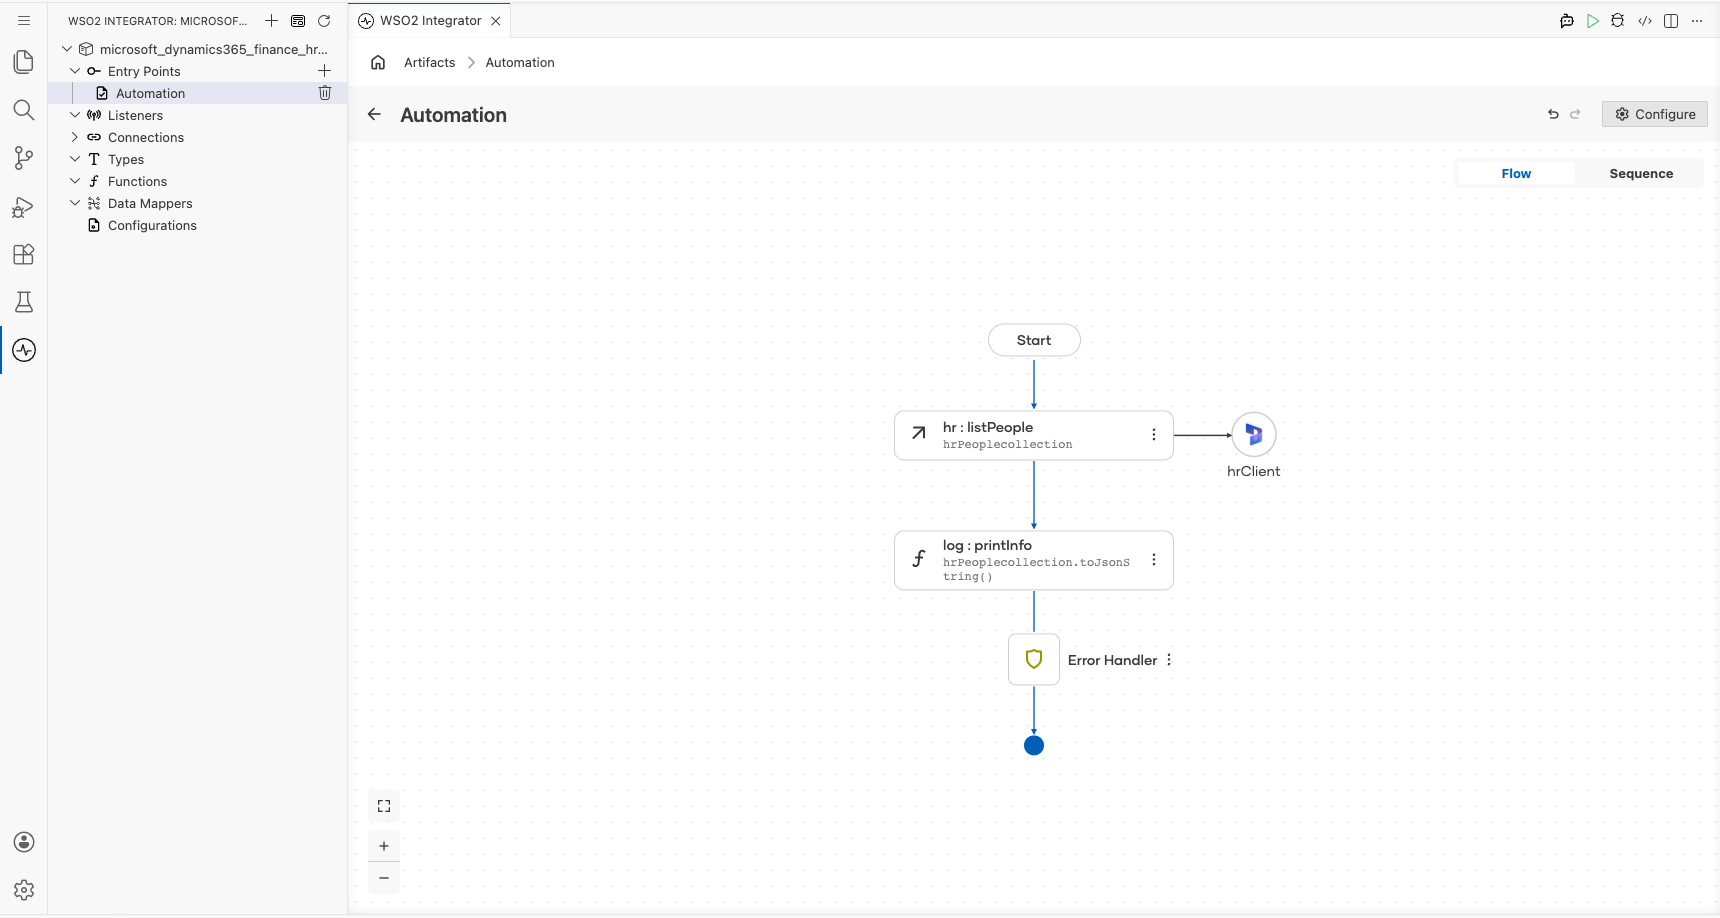
Task: Open more actions ellipsis in title bar
Action: (1697, 20)
